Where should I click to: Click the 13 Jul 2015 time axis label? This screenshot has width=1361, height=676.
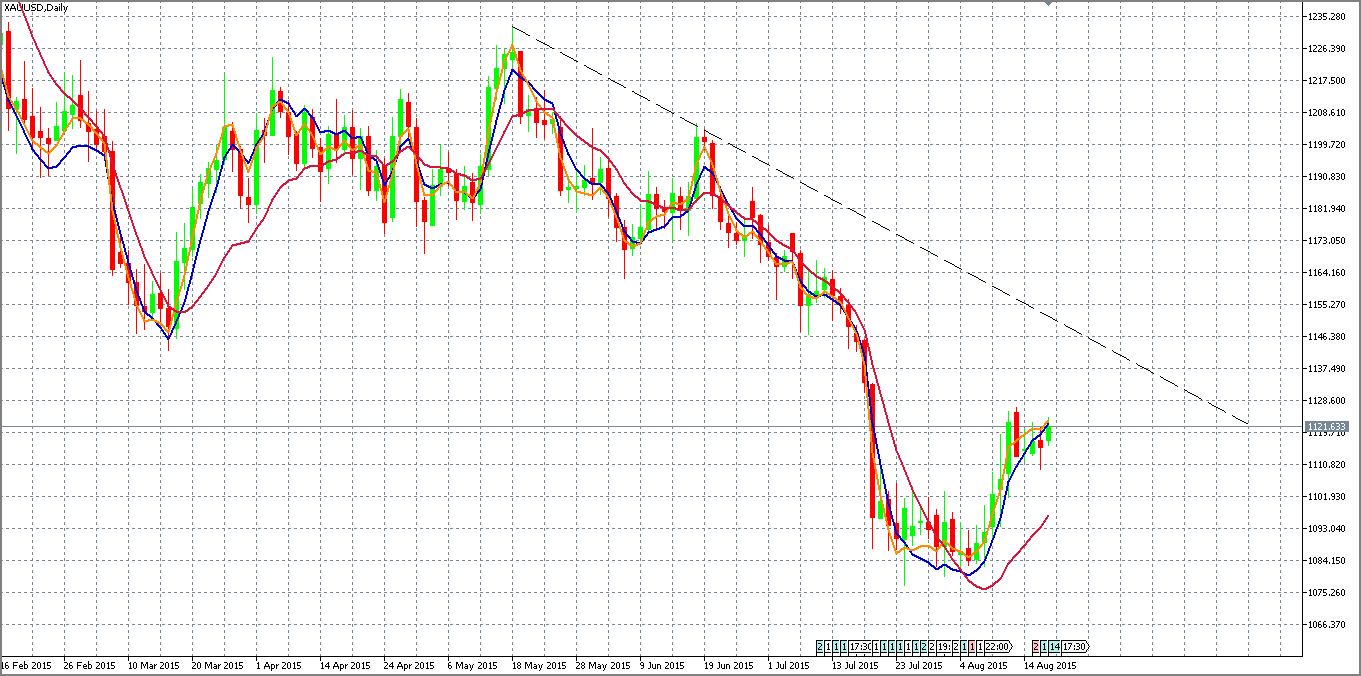(854, 665)
